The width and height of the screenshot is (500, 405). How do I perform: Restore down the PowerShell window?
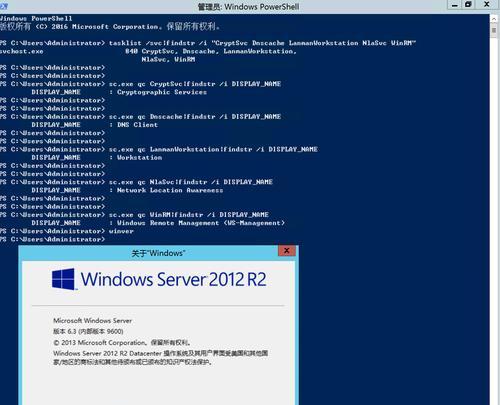[468, 5]
